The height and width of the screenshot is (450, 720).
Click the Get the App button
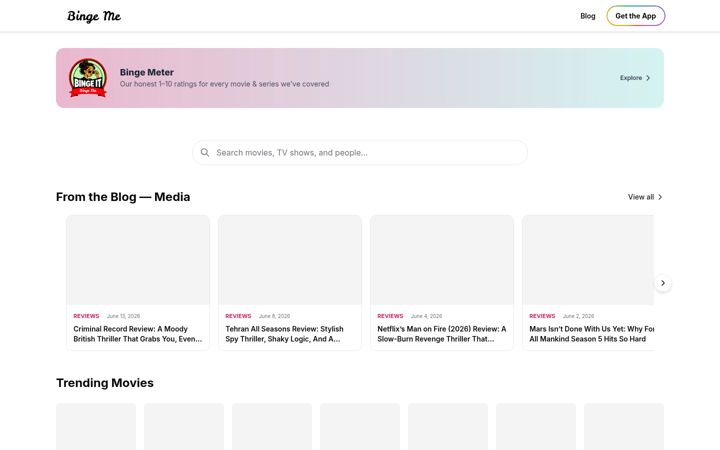coord(636,16)
